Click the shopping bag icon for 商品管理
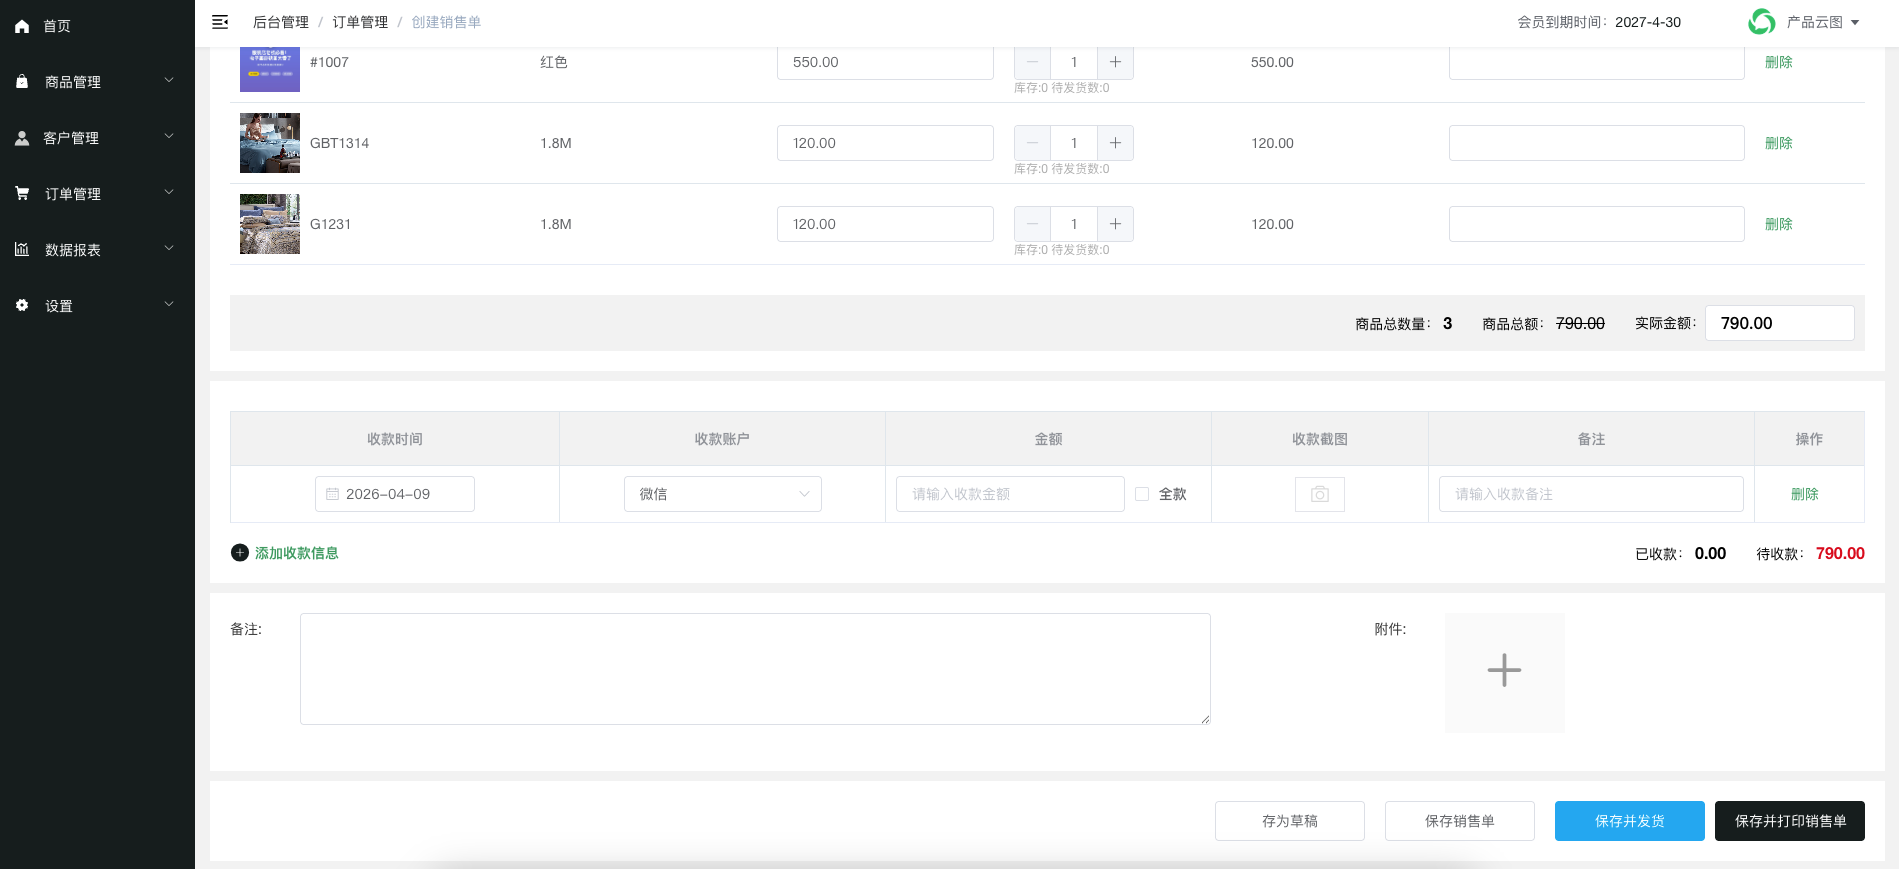The image size is (1899, 869). [22, 81]
